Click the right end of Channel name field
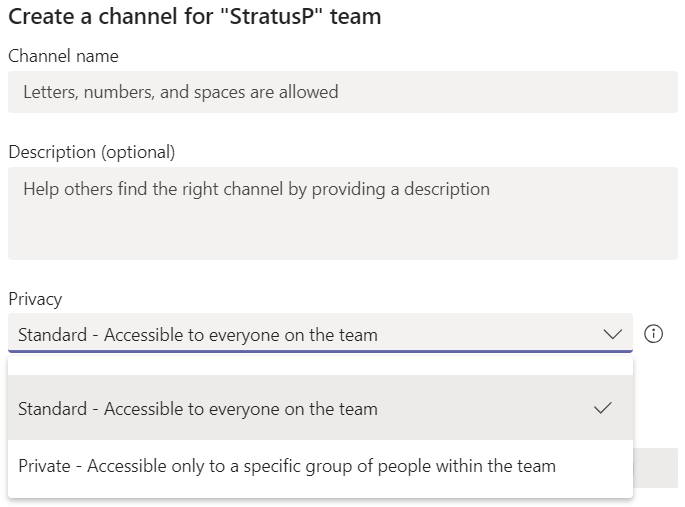This screenshot has width=685, height=507. click(650, 92)
